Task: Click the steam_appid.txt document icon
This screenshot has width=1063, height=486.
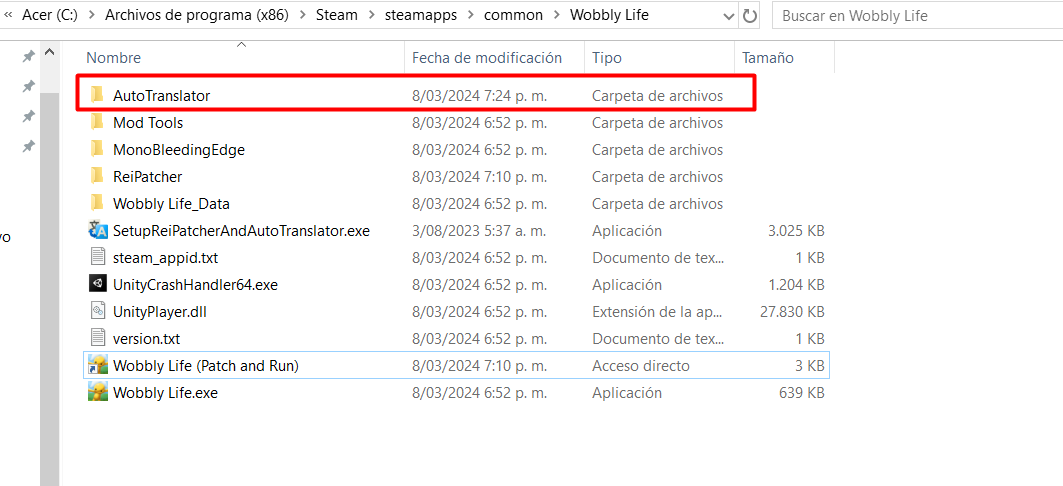Action: pos(98,258)
